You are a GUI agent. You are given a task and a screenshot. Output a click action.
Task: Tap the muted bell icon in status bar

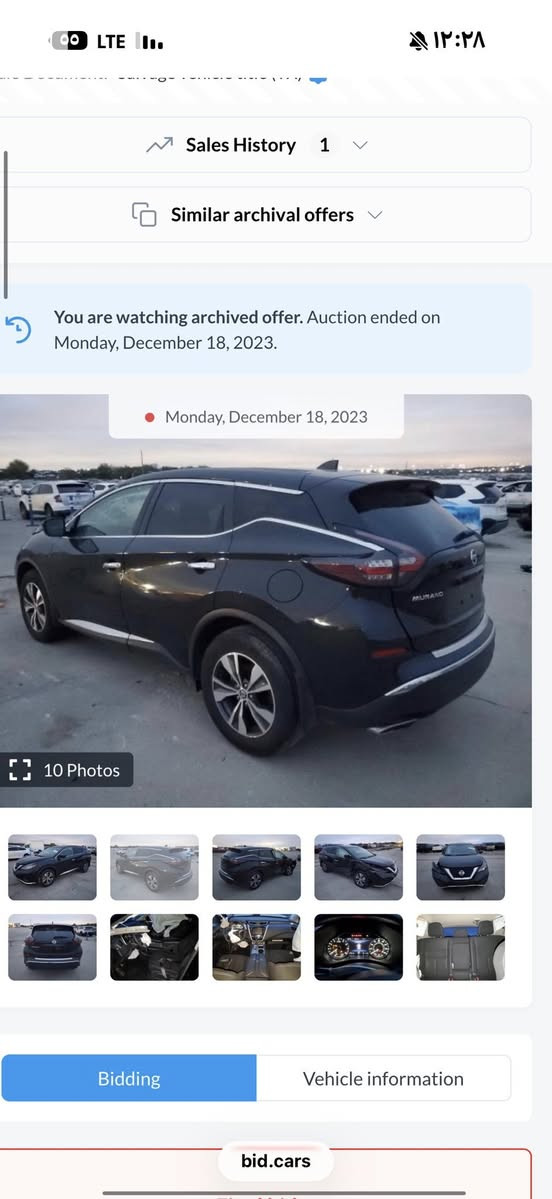[x=418, y=41]
